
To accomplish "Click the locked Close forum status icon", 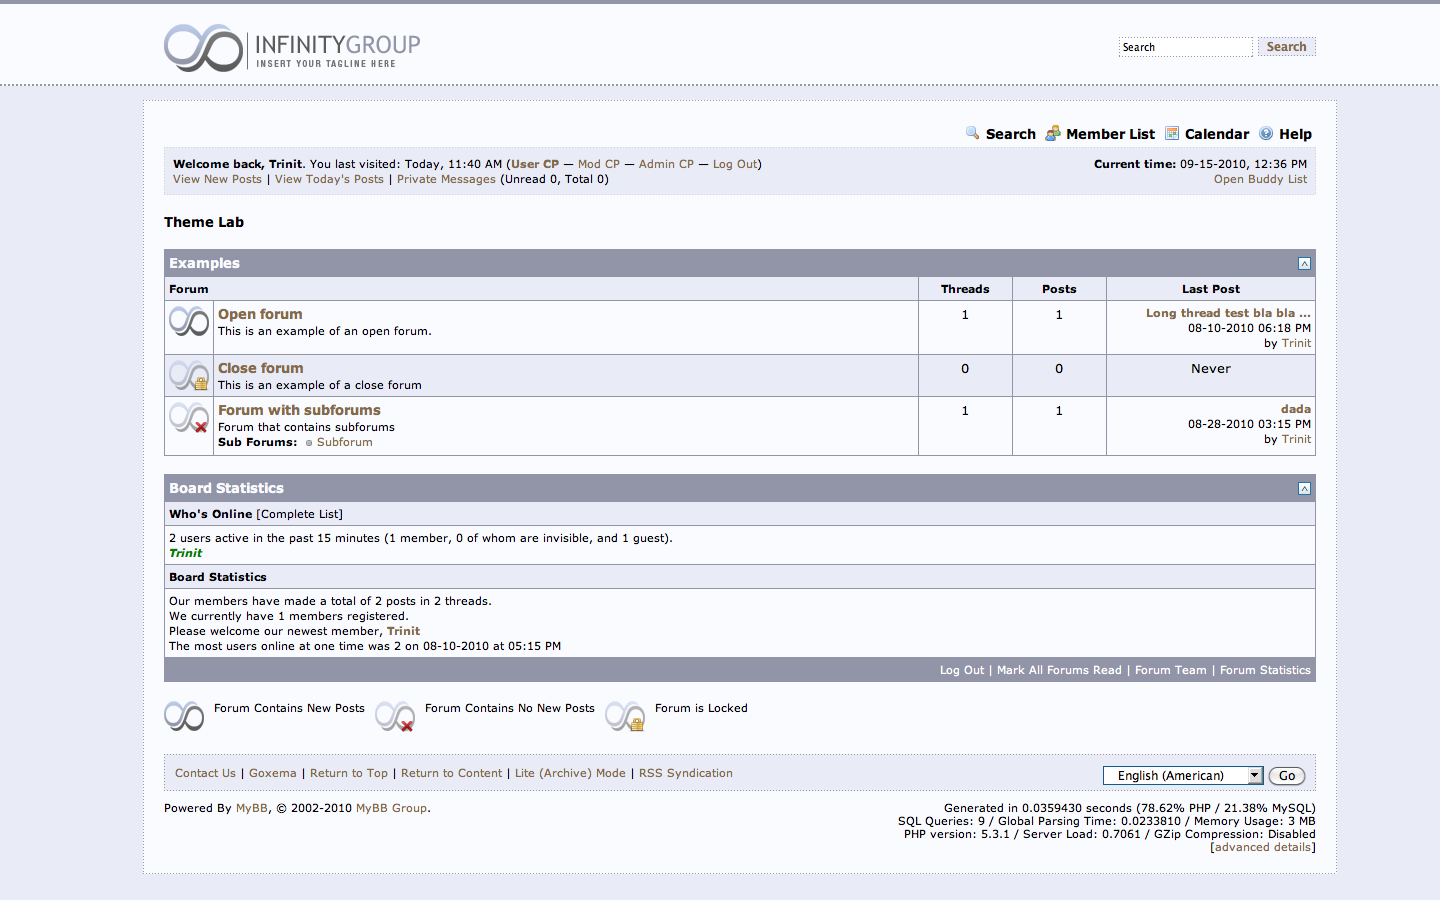I will tap(189, 376).
